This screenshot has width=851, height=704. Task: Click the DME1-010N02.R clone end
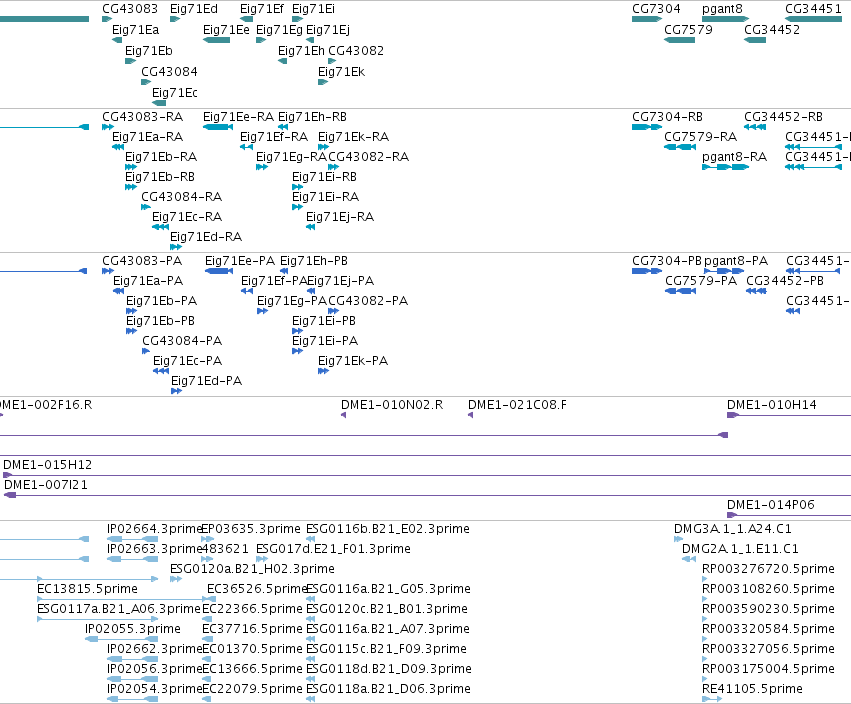pos(344,415)
